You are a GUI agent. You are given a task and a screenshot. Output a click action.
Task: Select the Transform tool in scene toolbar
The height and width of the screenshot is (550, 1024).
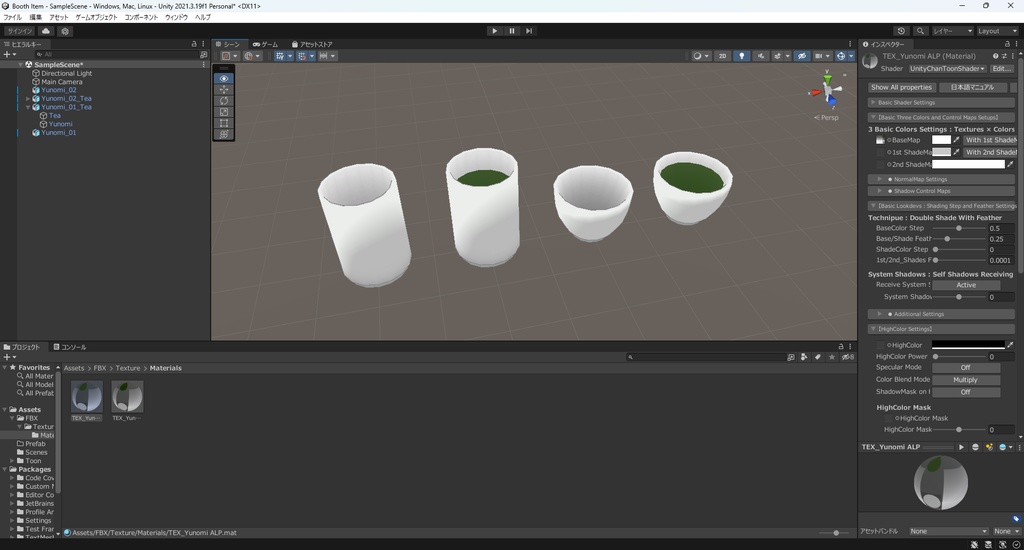224,134
